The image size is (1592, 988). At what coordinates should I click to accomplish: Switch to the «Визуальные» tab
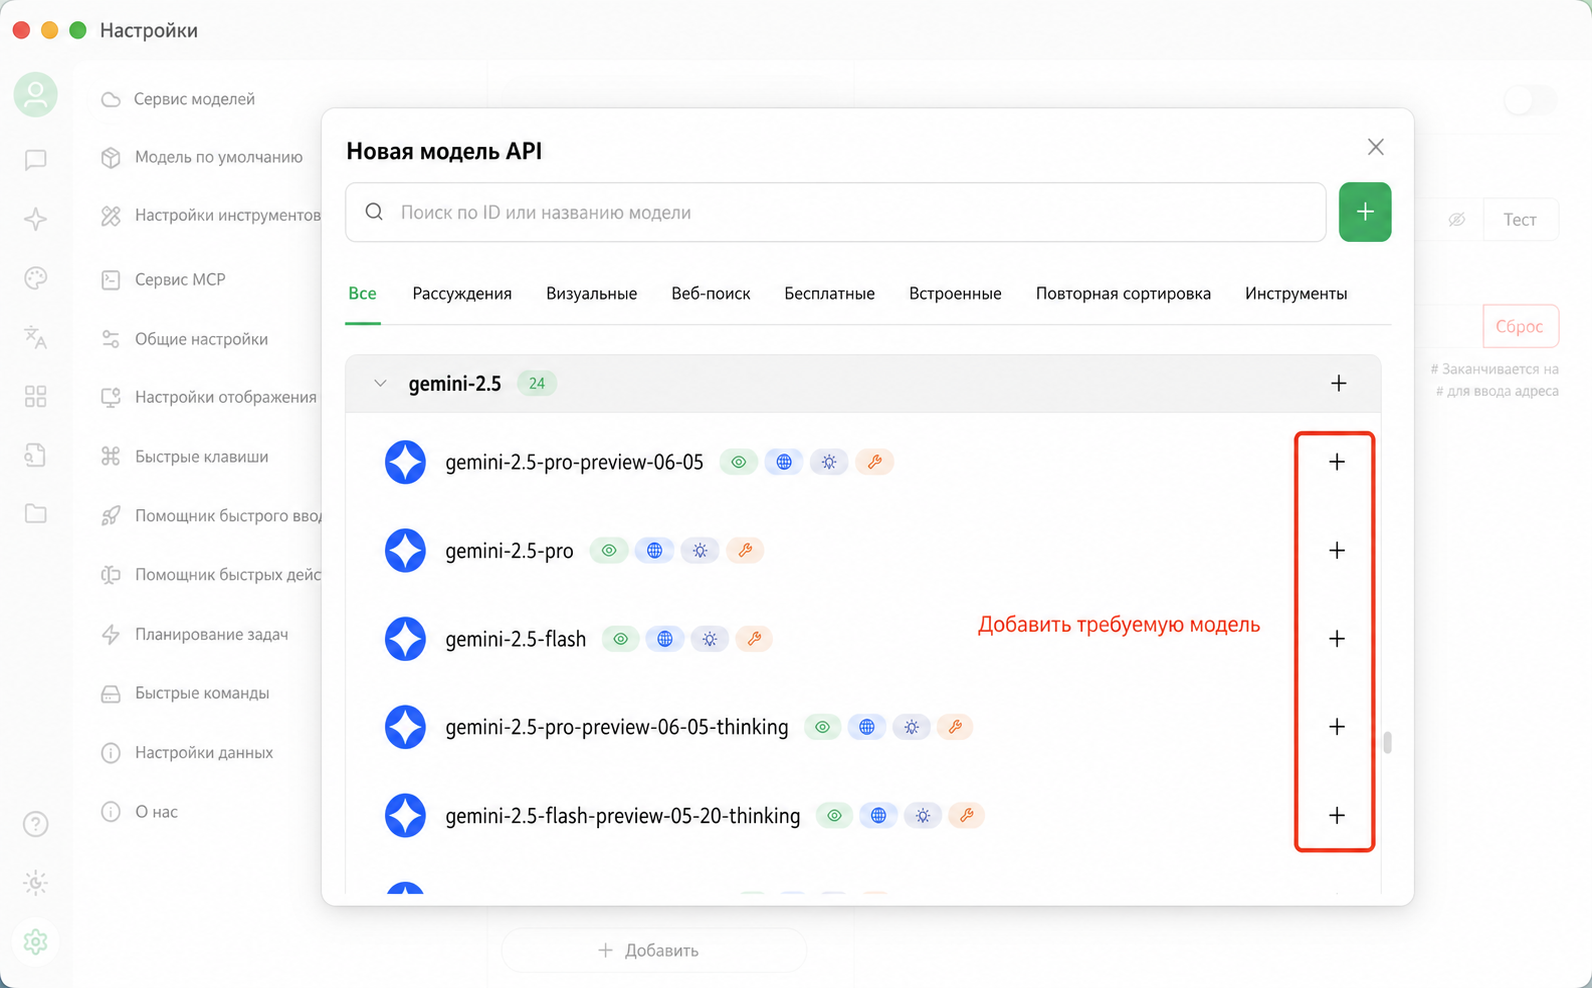(592, 294)
